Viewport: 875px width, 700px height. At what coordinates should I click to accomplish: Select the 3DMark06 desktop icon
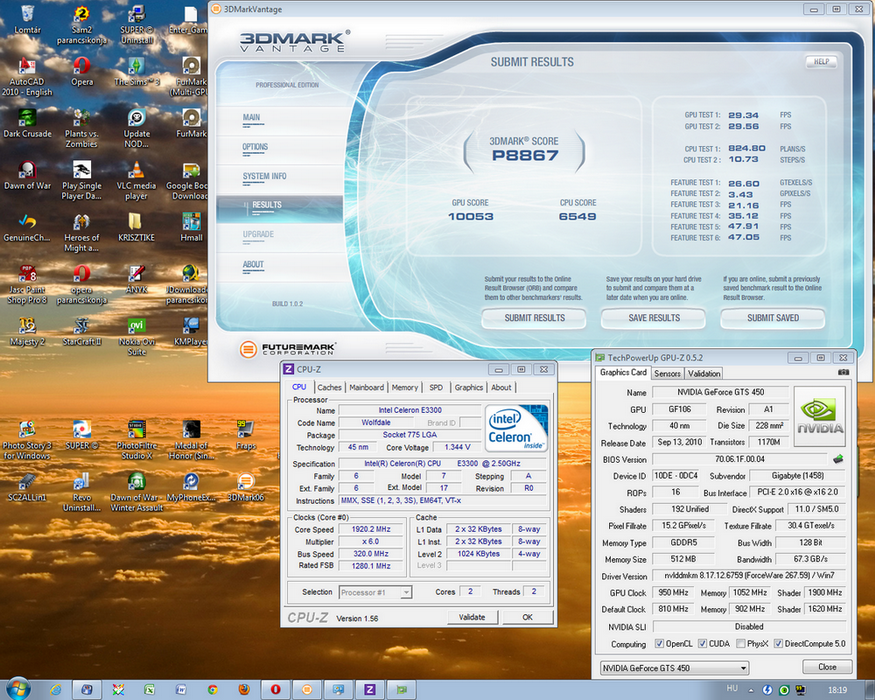(246, 486)
